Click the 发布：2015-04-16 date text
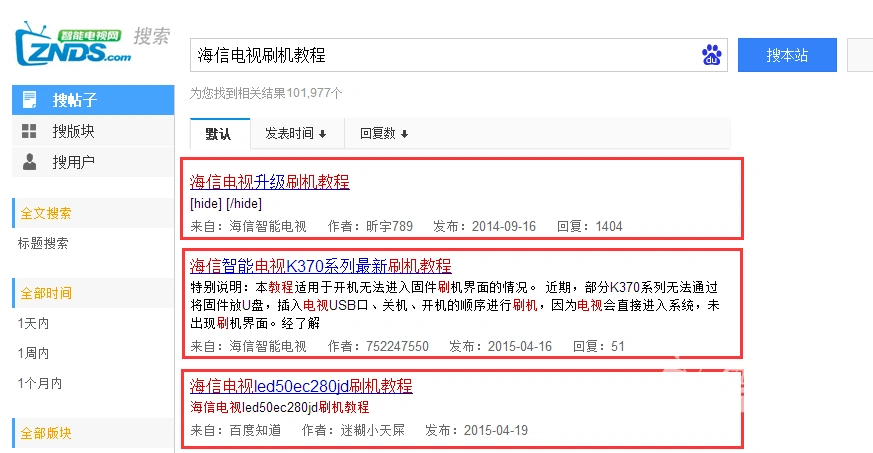This screenshot has width=873, height=453. point(501,347)
